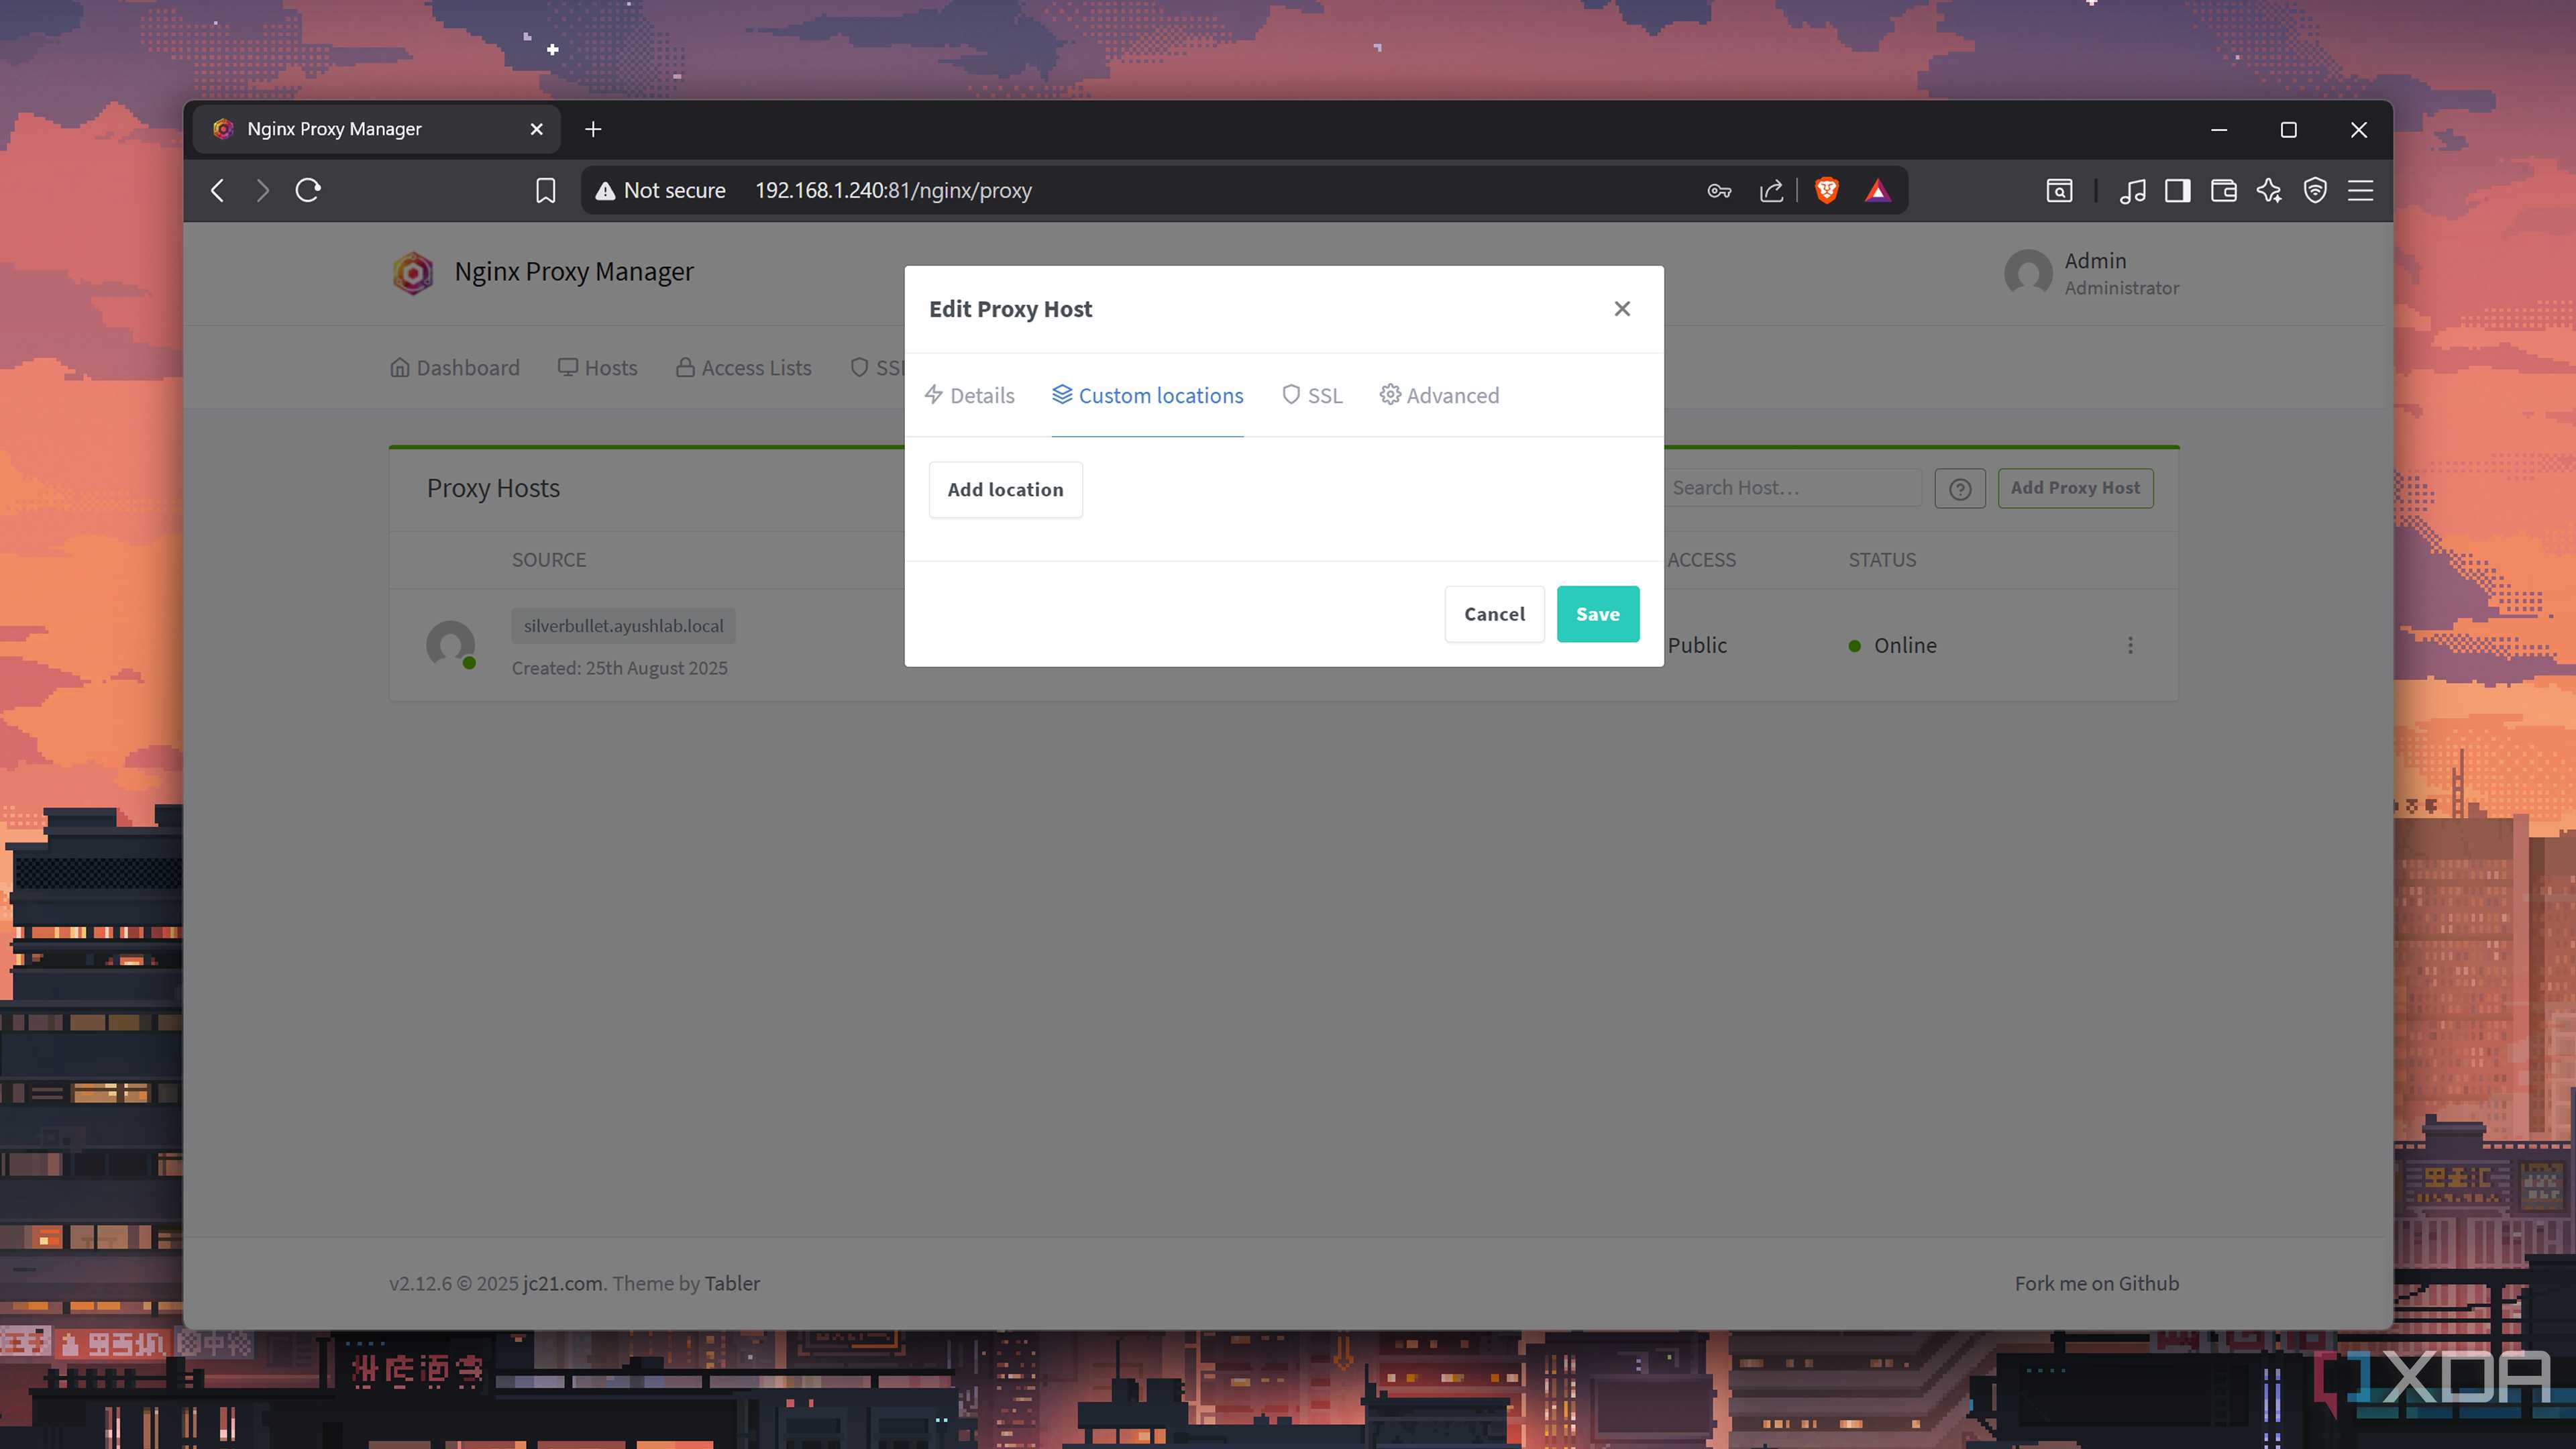Select the Dashboard navigation icon
Screen dimensions: 2576x1449
(399, 367)
